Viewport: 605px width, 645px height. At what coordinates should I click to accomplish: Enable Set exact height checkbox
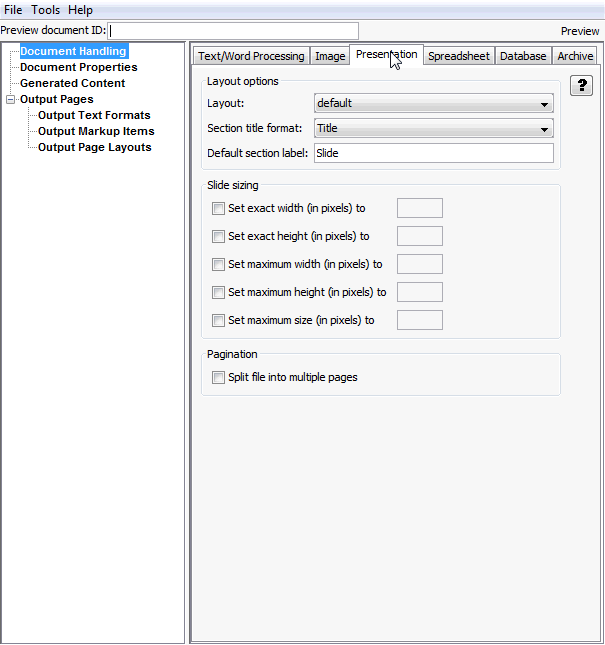(x=218, y=237)
